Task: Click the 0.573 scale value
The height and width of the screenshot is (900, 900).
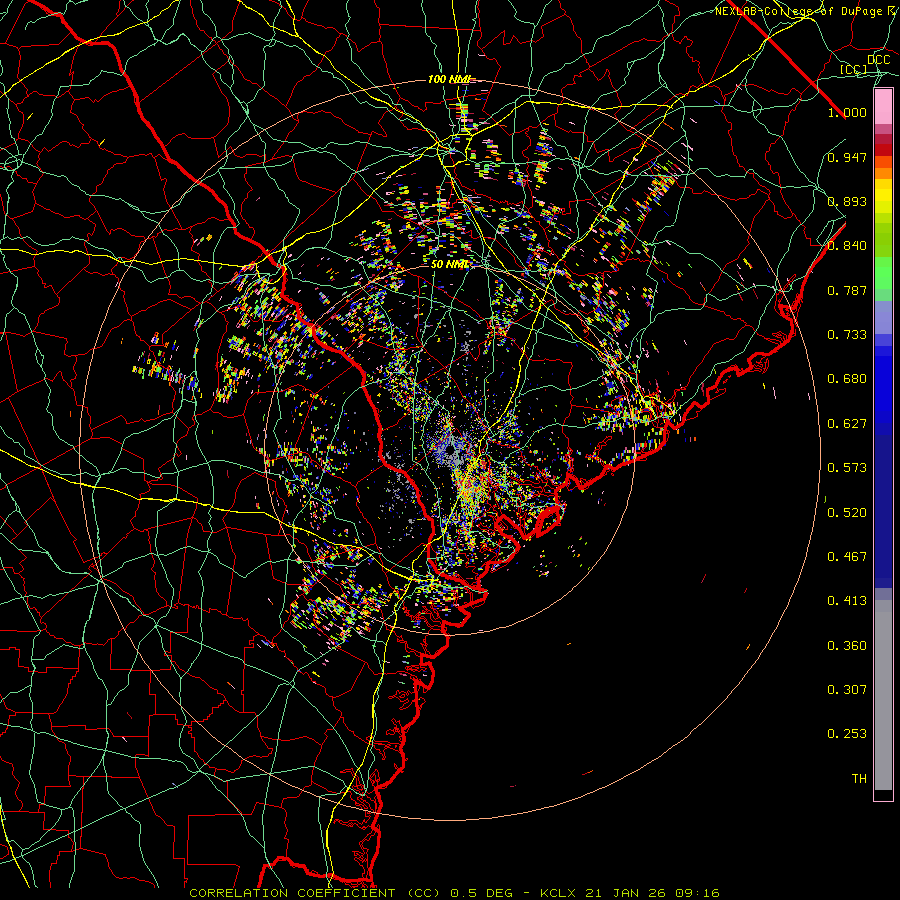Action: click(847, 468)
